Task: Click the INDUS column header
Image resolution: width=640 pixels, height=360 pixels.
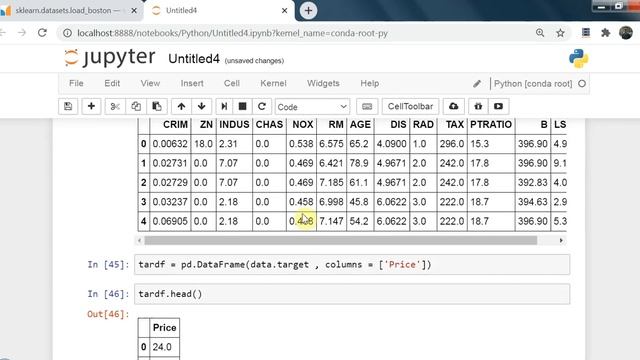Action: point(234,124)
